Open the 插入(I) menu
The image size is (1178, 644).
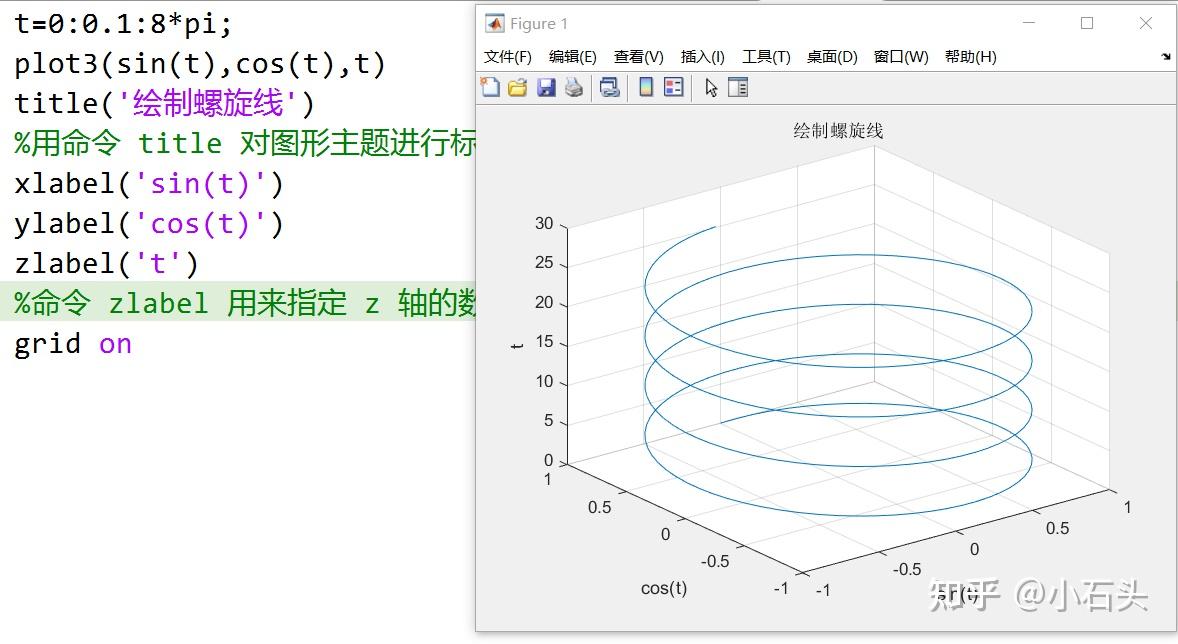(x=702, y=57)
